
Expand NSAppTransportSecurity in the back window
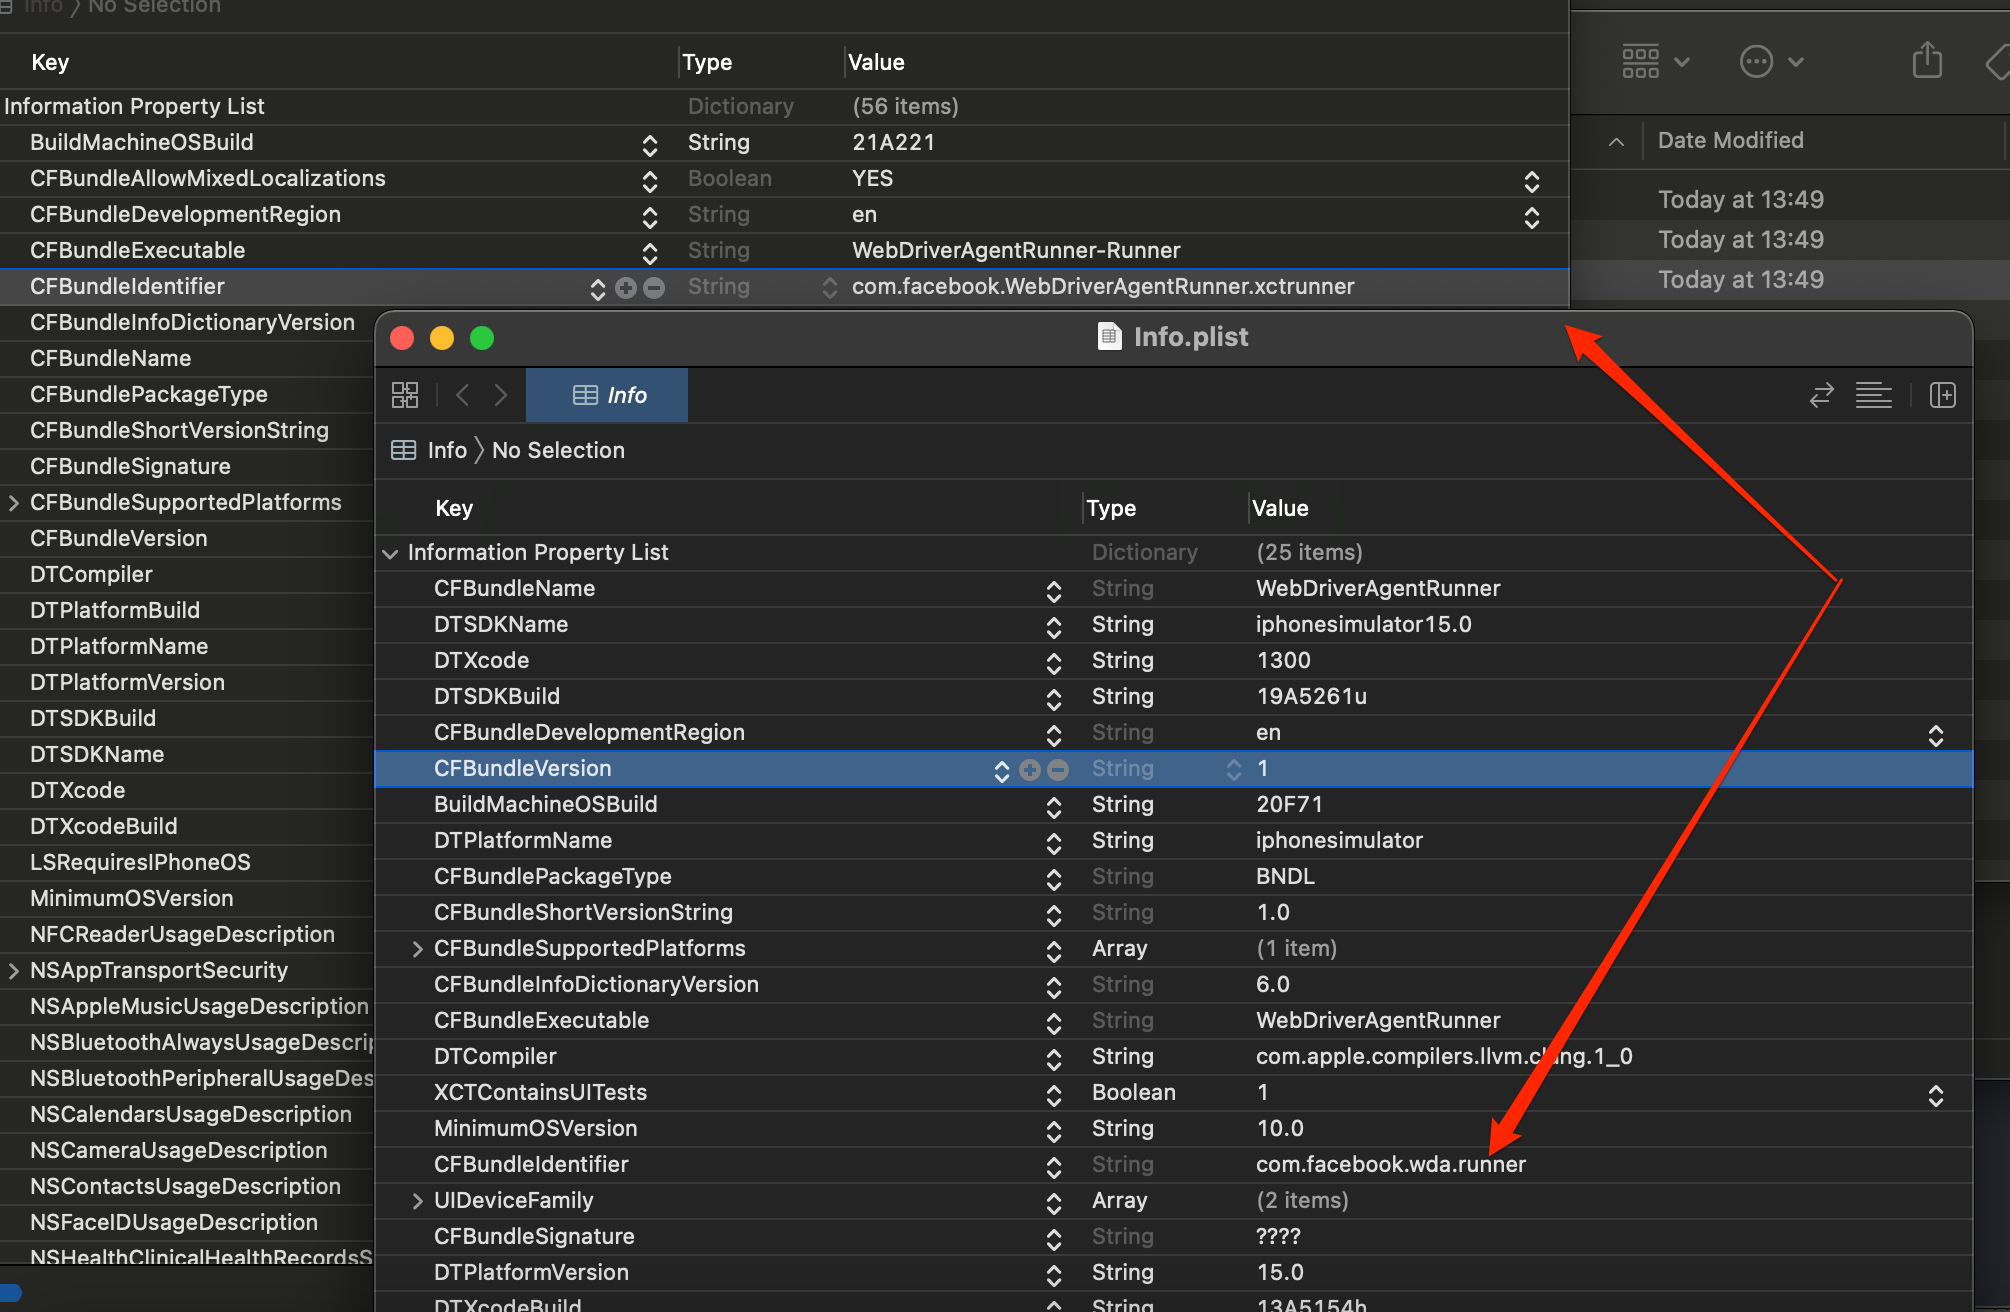(x=14, y=971)
